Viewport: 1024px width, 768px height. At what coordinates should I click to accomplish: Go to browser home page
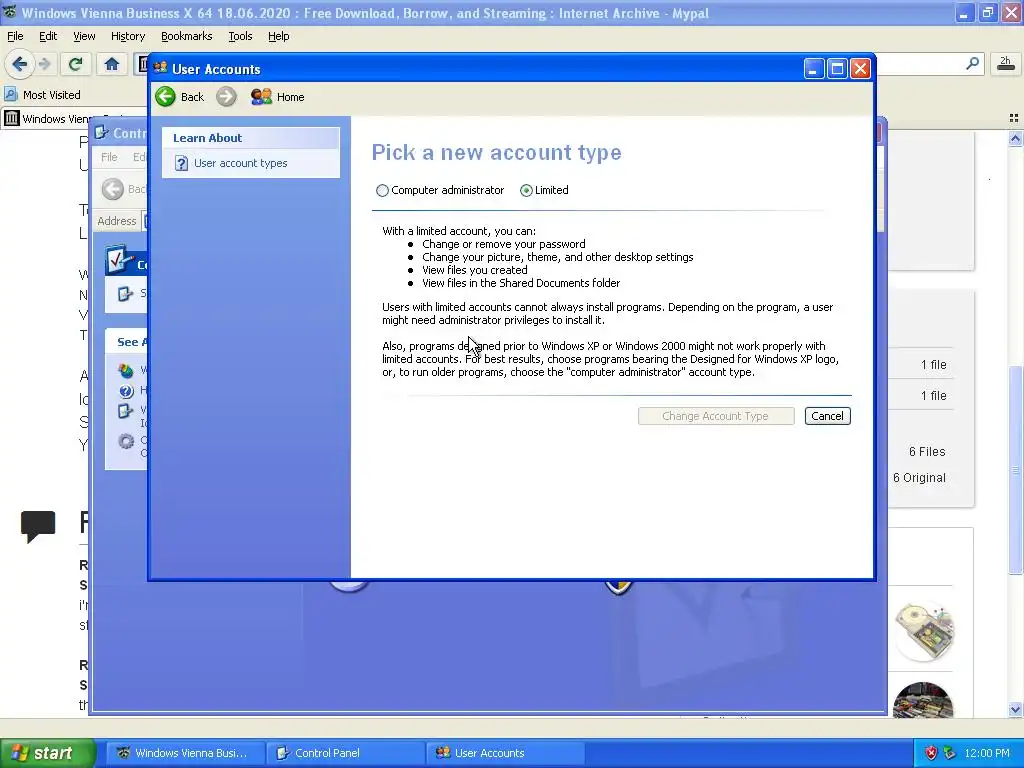(x=112, y=64)
